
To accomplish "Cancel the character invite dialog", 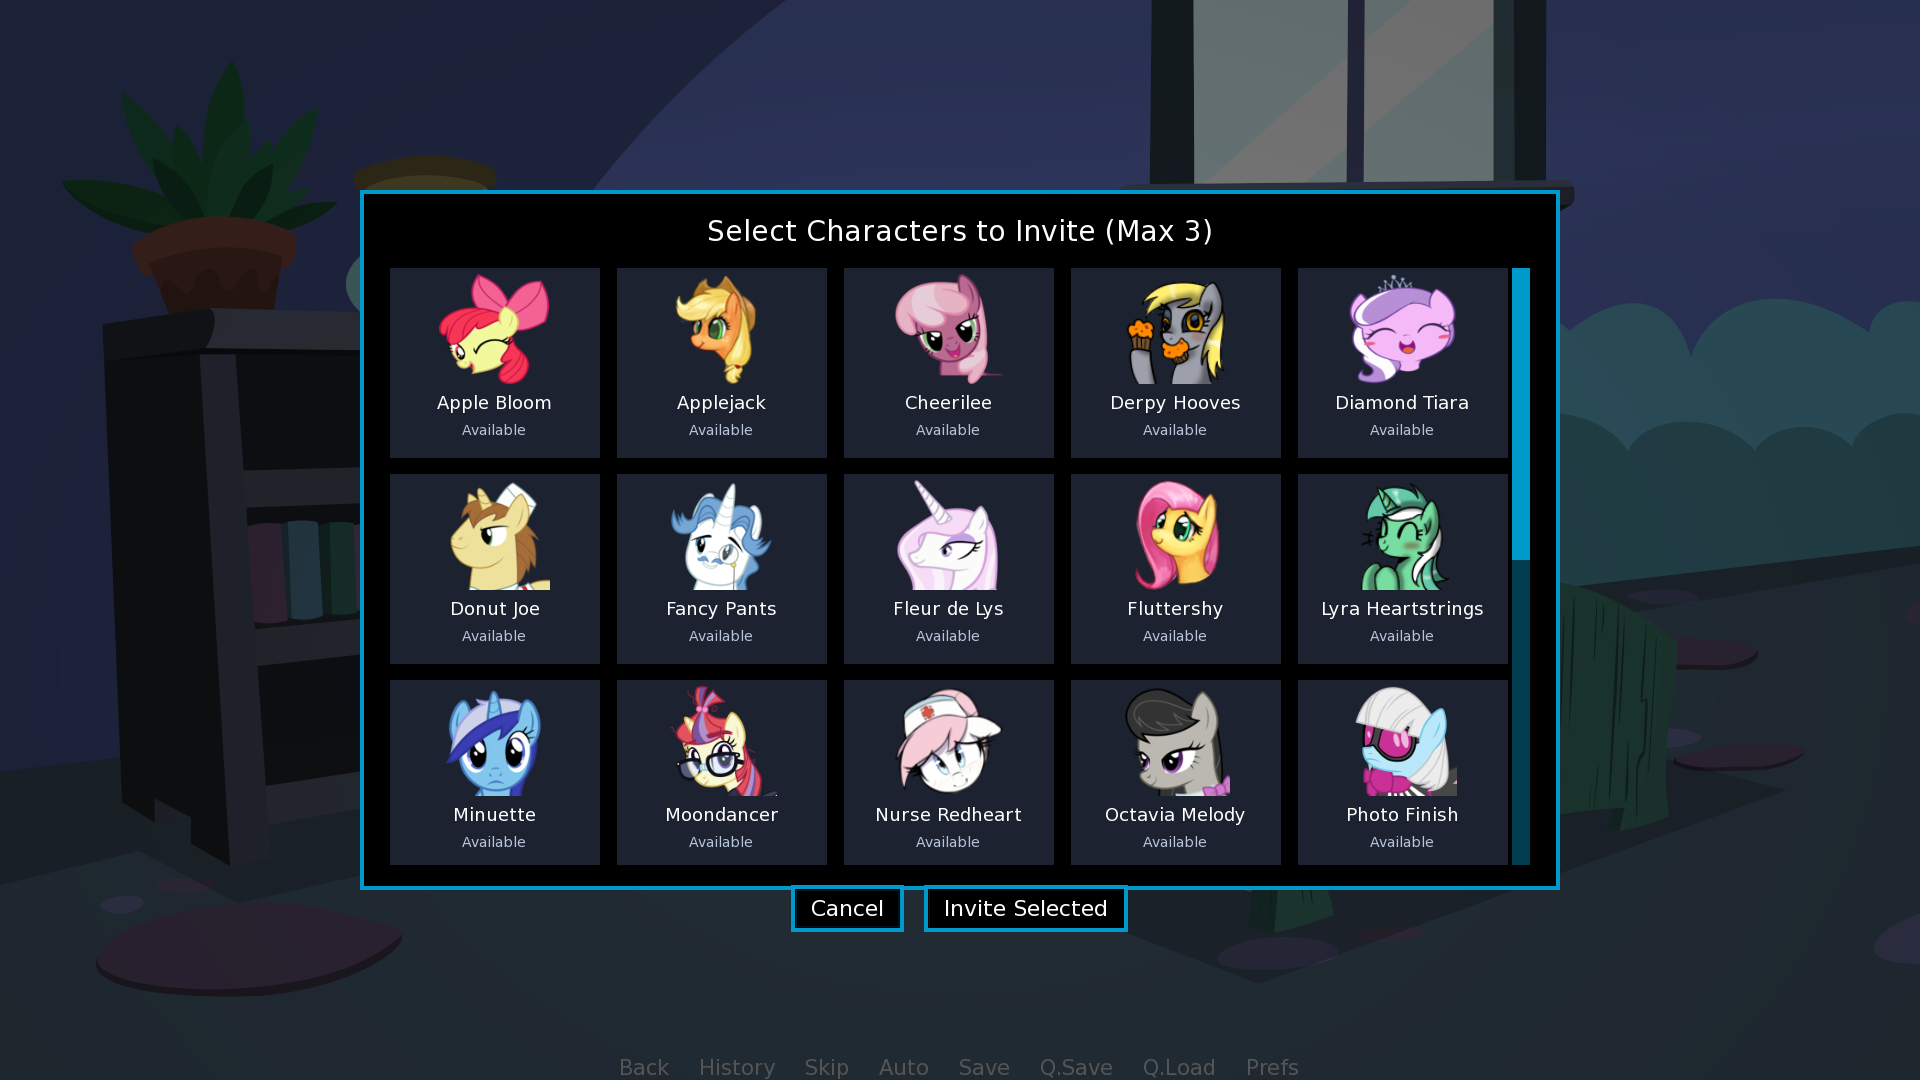I will 847,908.
